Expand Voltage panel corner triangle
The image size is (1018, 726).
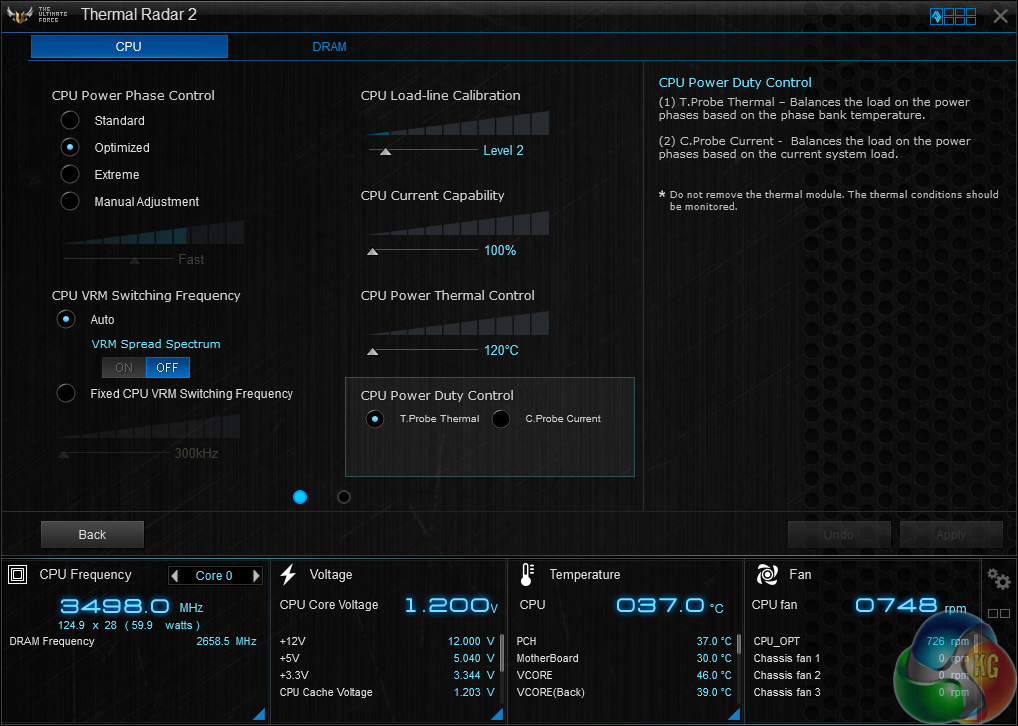point(497,714)
